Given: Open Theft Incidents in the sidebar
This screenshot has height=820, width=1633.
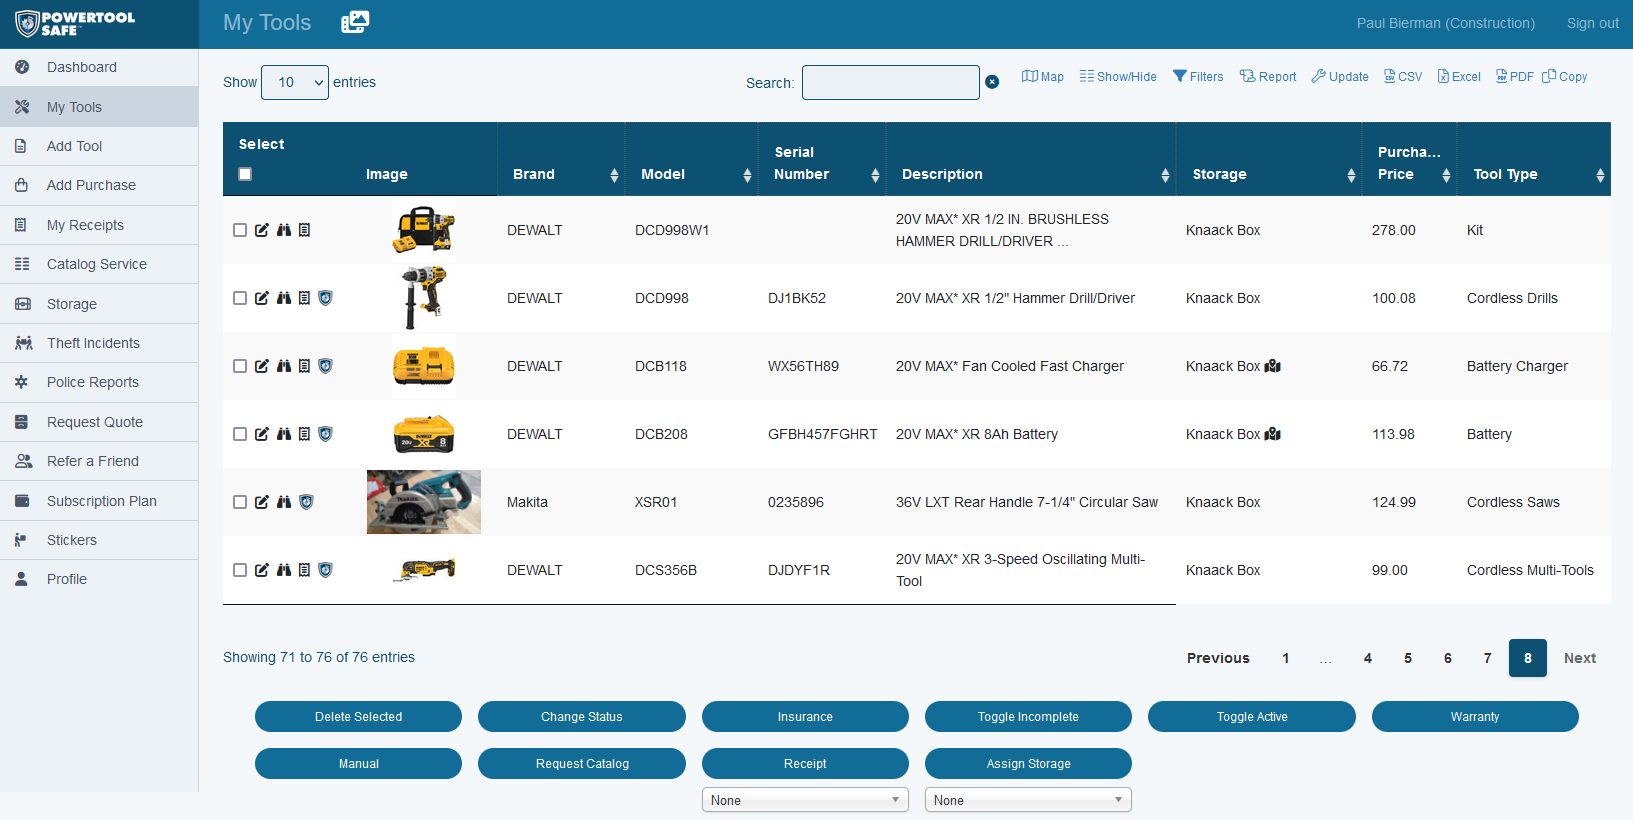Looking at the screenshot, I should 93,343.
